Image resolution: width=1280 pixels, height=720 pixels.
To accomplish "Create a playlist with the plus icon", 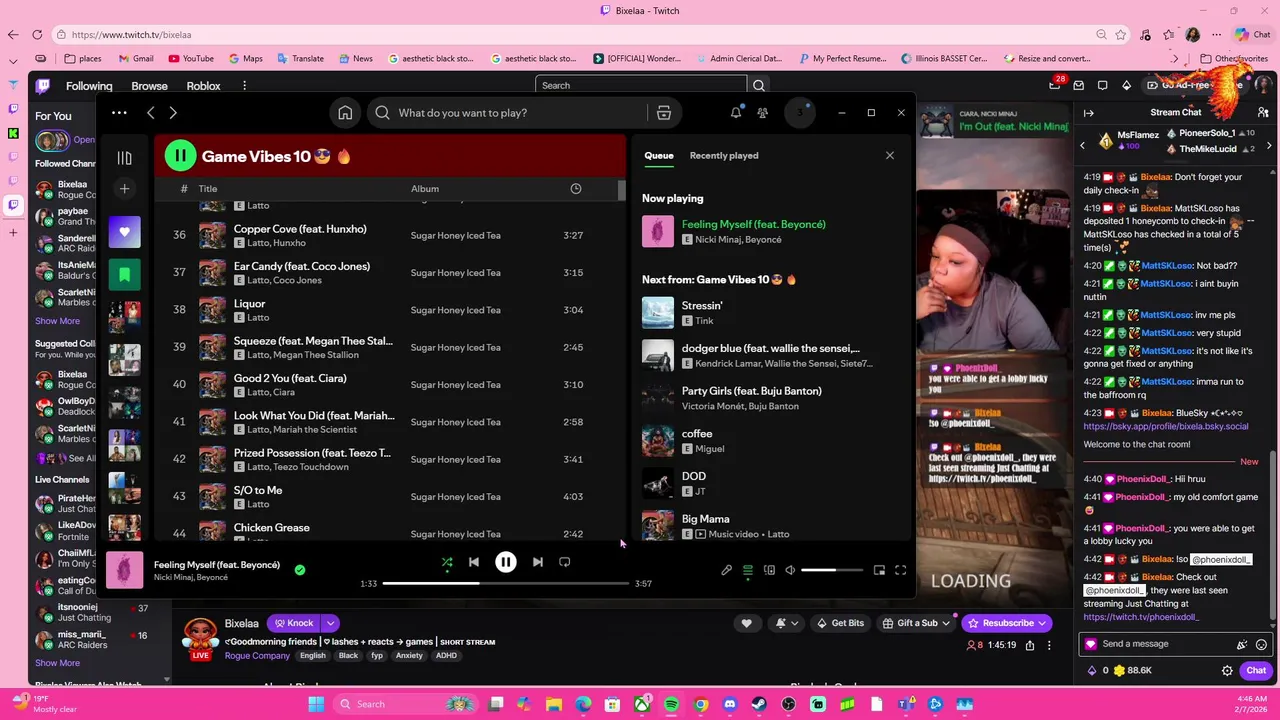I will [124, 188].
